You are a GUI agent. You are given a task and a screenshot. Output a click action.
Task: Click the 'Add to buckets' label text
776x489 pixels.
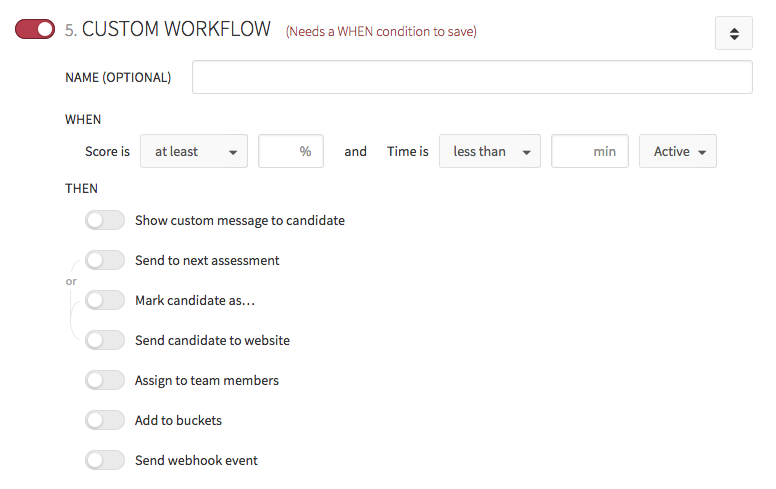(178, 420)
